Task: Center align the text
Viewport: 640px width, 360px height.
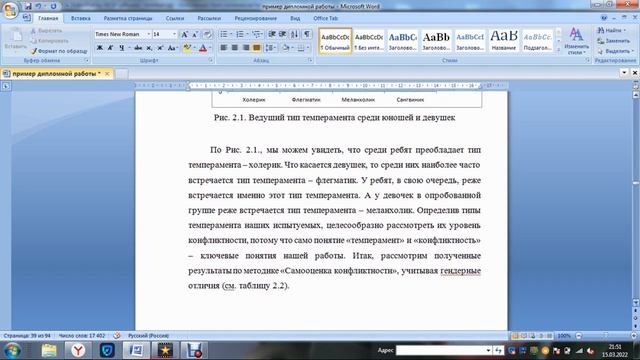Action: (x=235, y=48)
